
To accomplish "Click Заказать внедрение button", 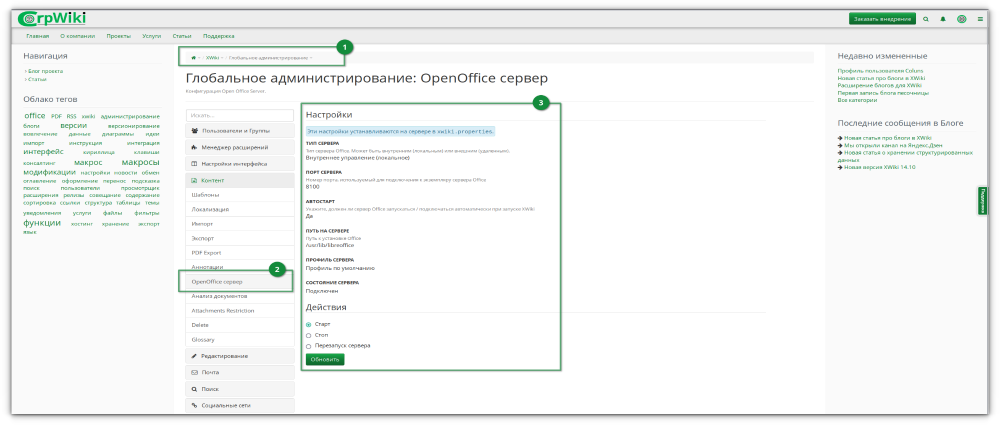I will tap(882, 19).
